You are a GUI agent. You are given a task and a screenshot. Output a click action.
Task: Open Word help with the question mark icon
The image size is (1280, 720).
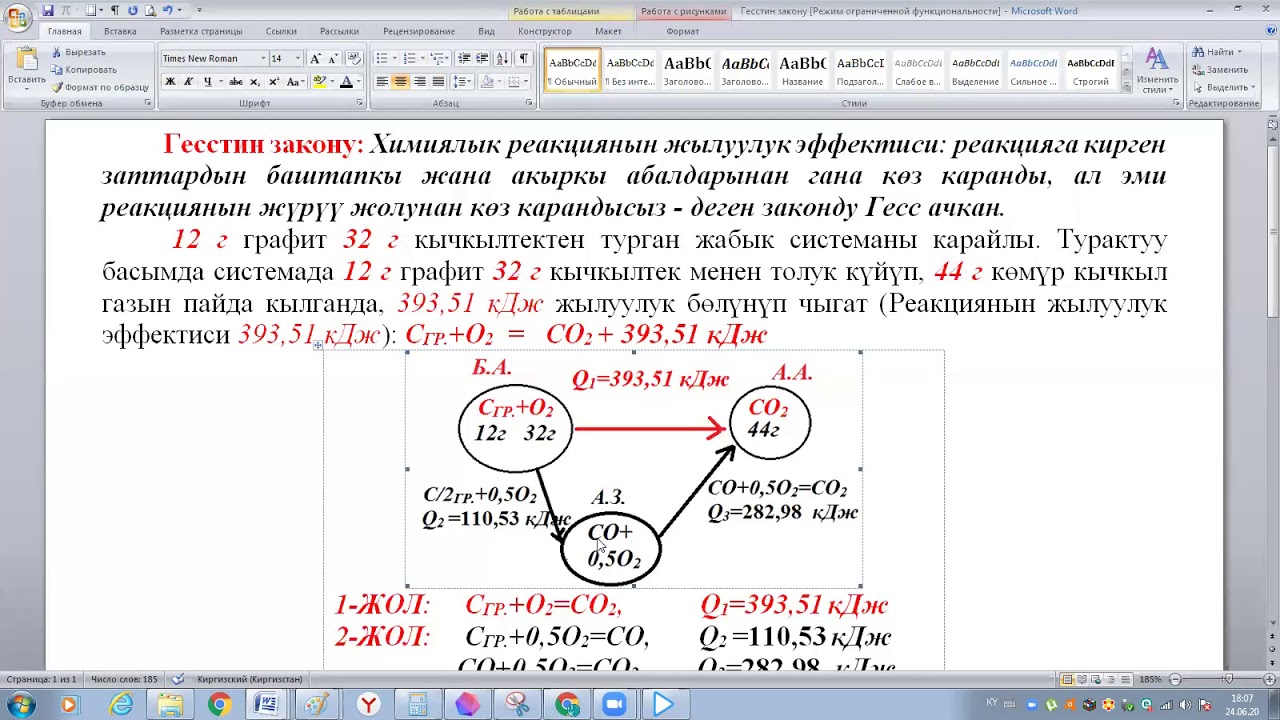[x=1271, y=31]
